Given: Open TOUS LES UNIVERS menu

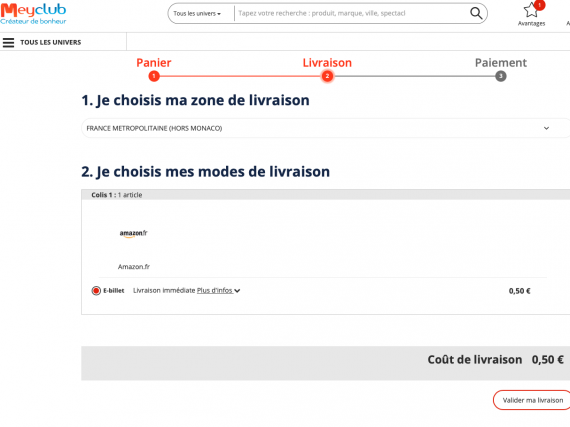Looking at the screenshot, I should 51,43.
